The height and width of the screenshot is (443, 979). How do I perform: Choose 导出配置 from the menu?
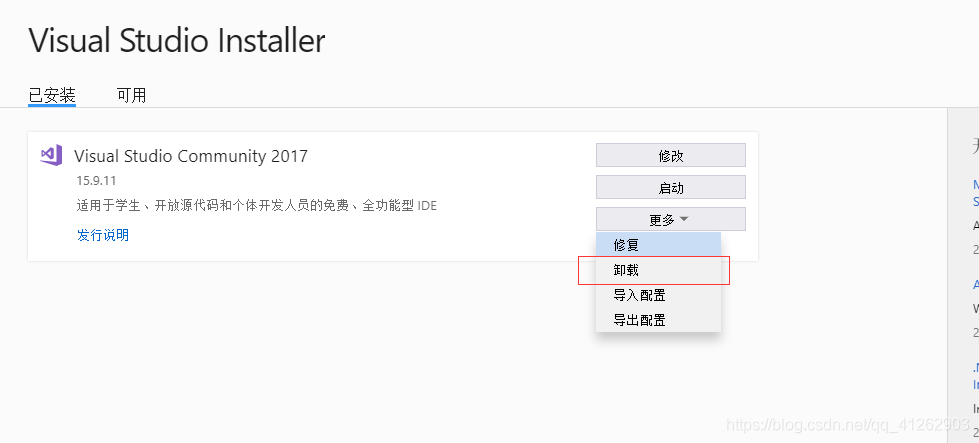(x=658, y=320)
